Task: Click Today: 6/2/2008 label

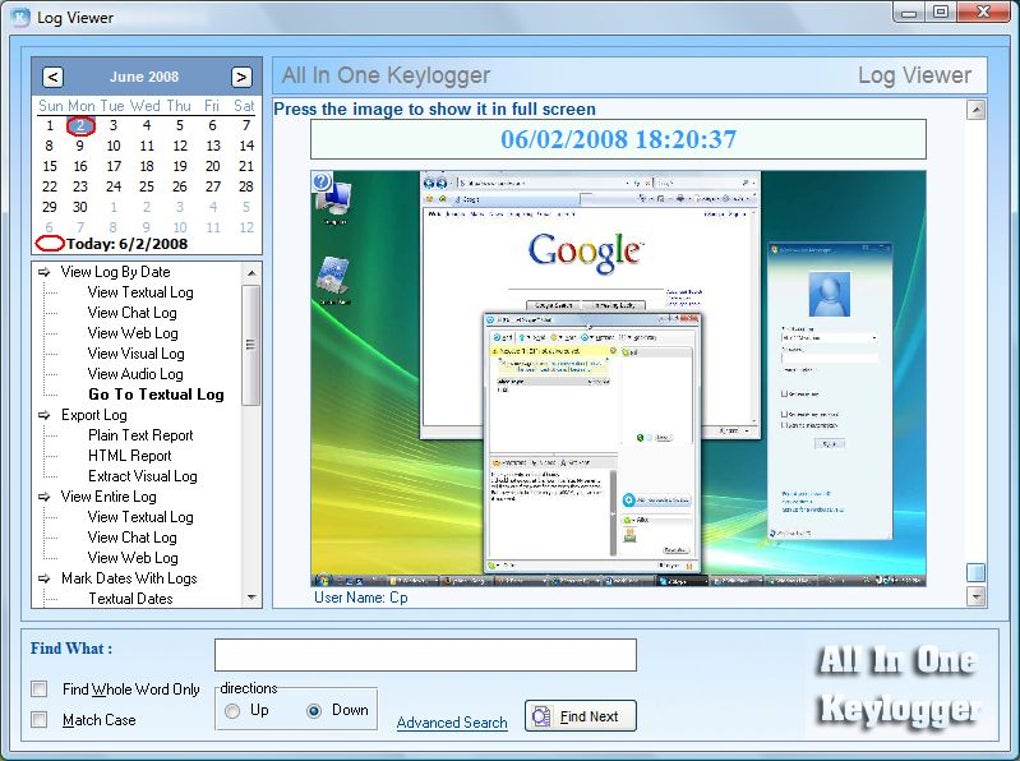Action: coord(127,244)
